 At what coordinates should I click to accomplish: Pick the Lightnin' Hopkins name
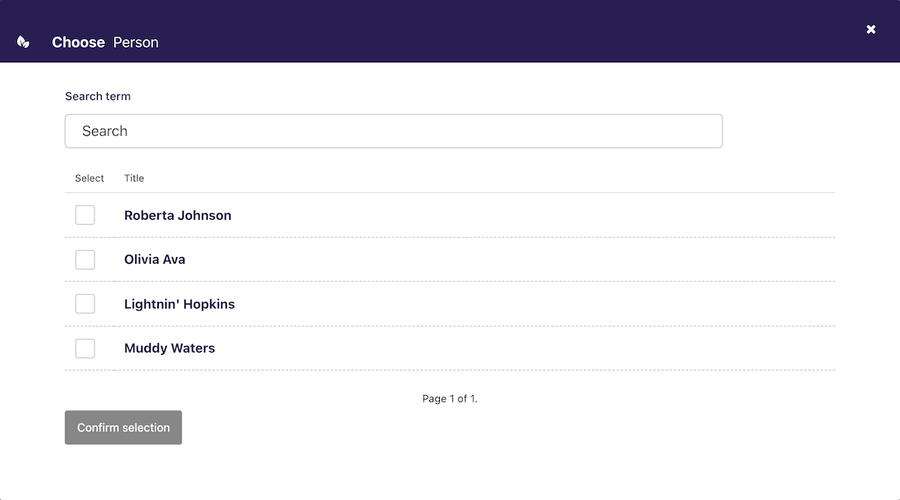179,304
